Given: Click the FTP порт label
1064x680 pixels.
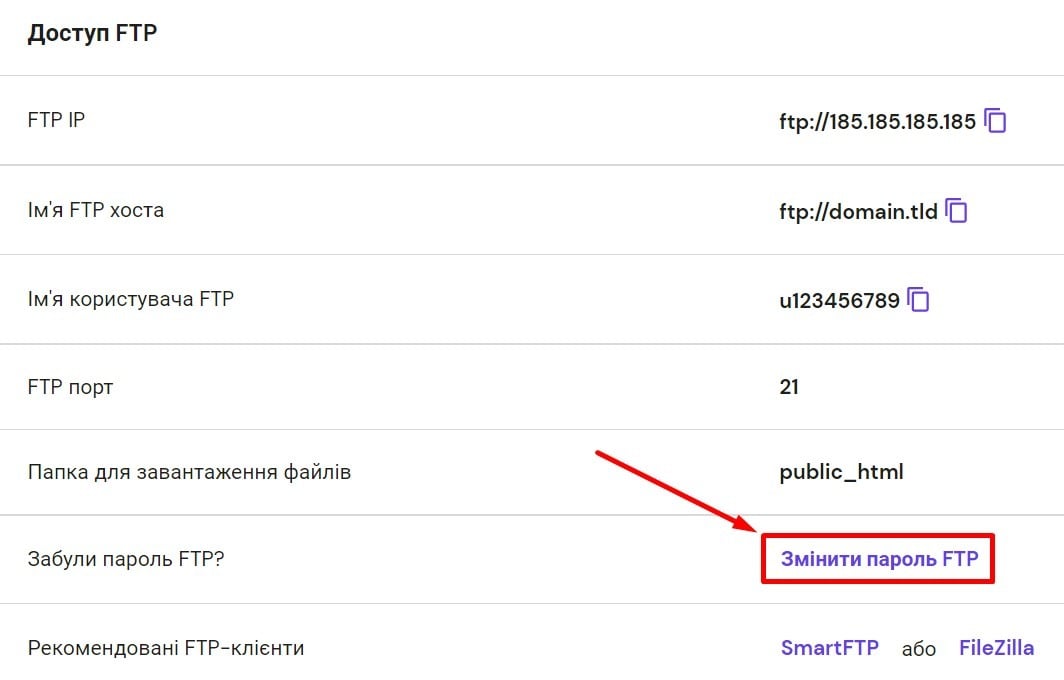Looking at the screenshot, I should [x=70, y=386].
